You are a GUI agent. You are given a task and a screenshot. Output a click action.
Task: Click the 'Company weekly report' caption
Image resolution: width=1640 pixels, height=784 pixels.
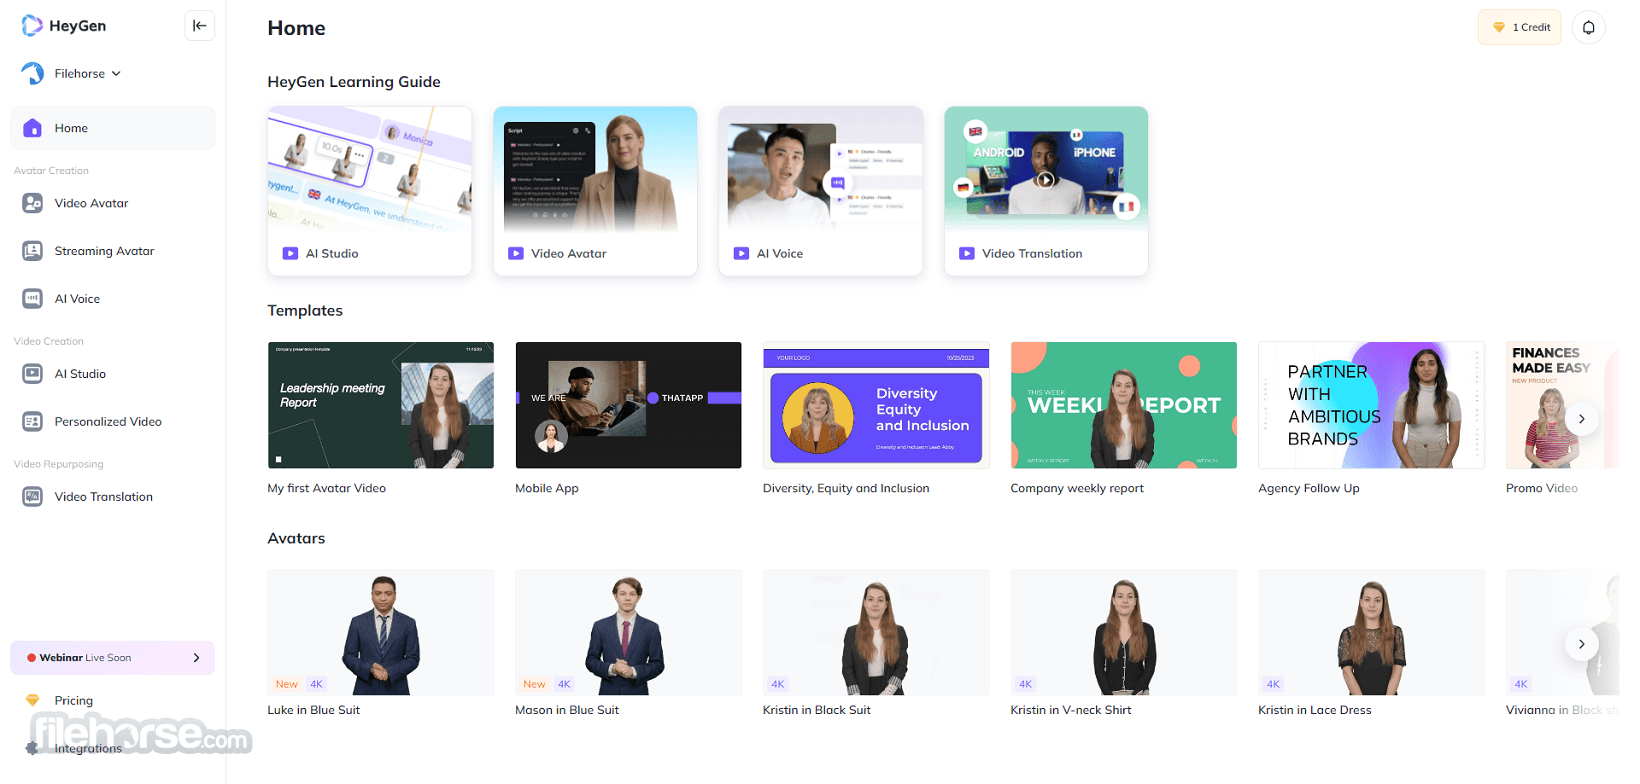click(x=1077, y=489)
